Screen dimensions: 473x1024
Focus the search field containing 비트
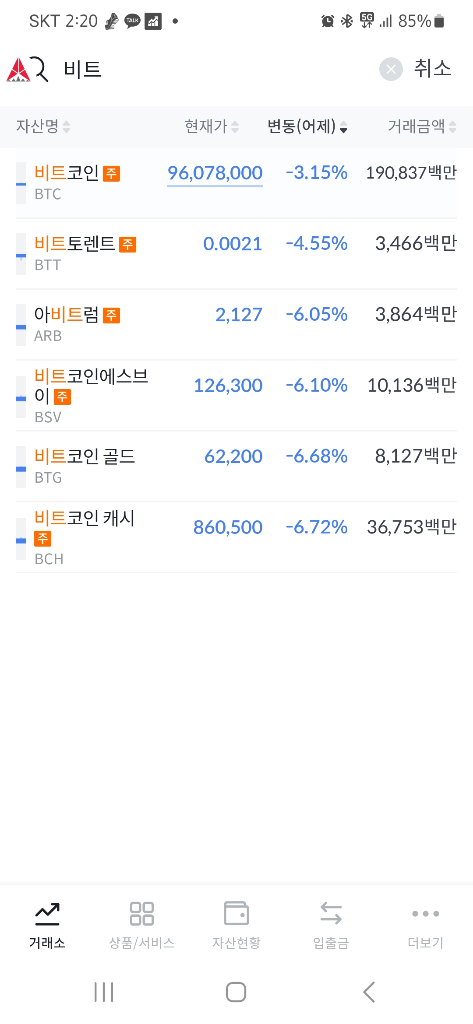tap(216, 69)
